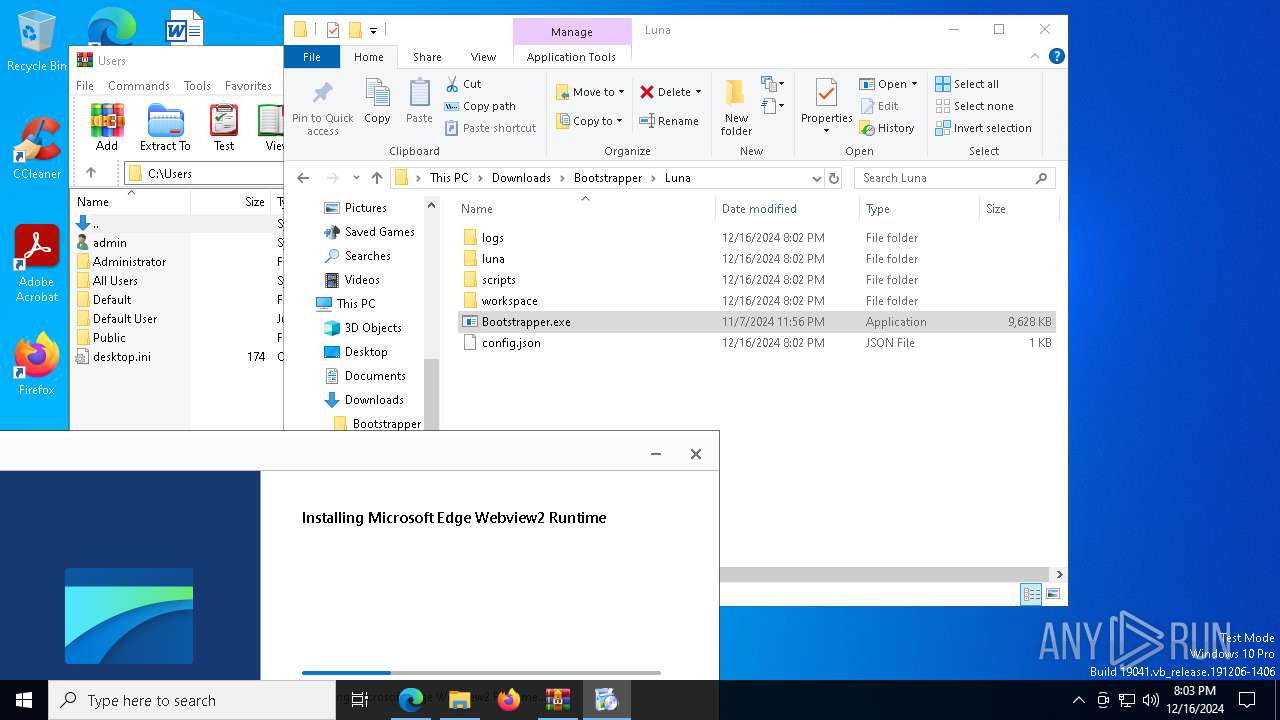Open WinRAR Favorites menu
The height and width of the screenshot is (720, 1280).
(248, 86)
